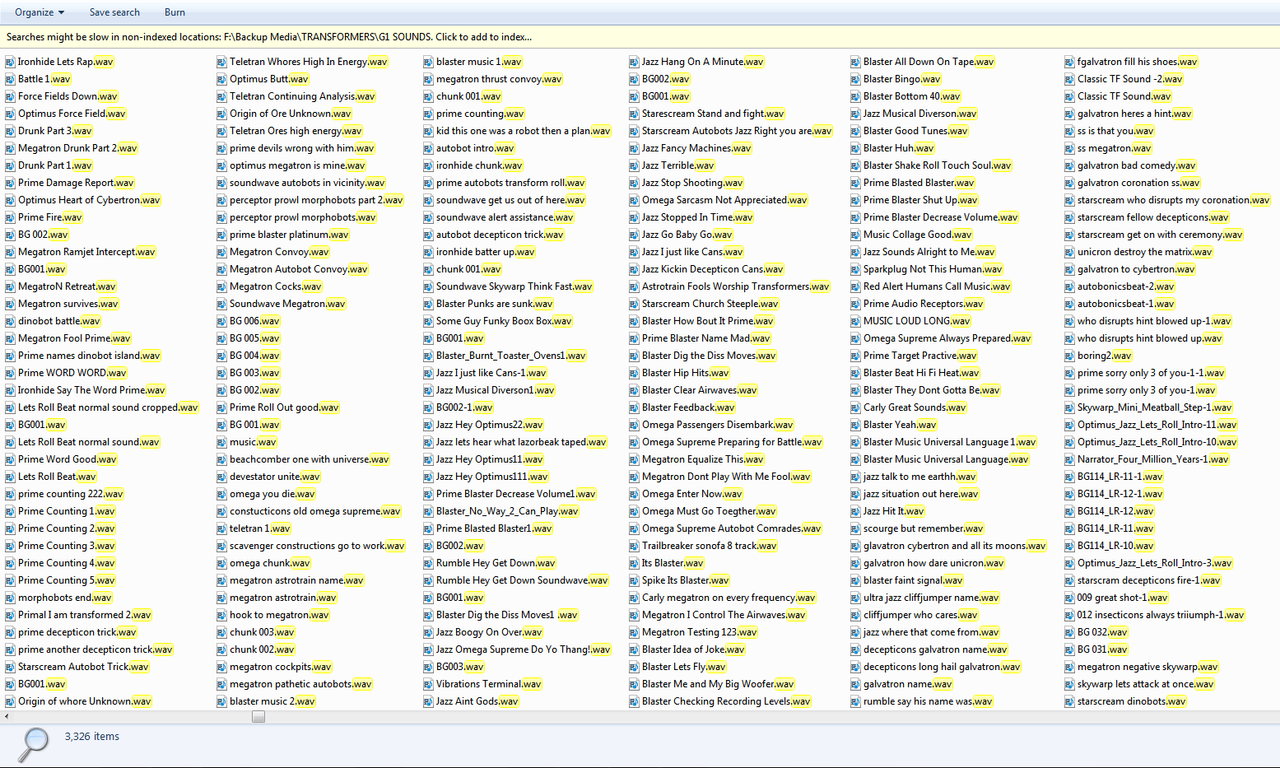
Task: Click file unicron destroy the matrix.wav
Action: tap(1145, 252)
